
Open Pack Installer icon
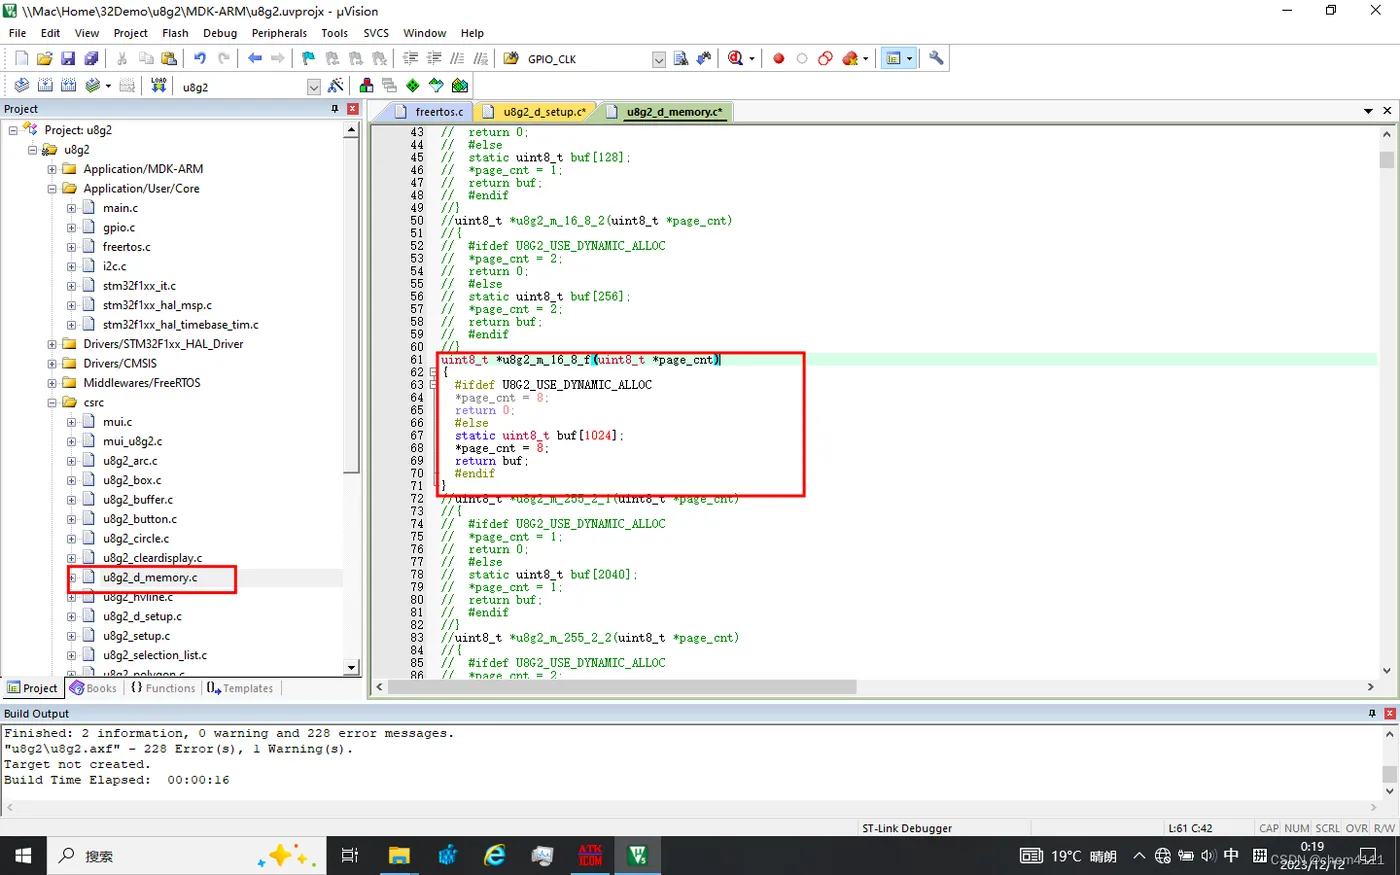(460, 86)
